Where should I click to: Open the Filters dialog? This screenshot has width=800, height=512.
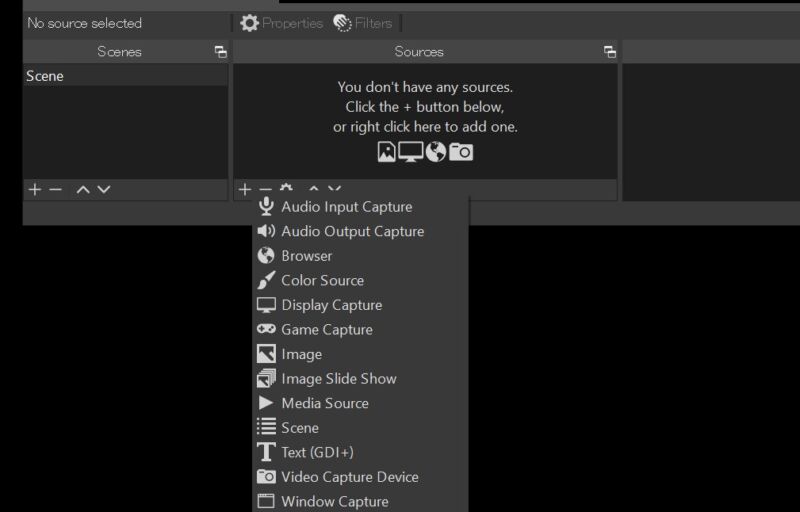click(362, 23)
